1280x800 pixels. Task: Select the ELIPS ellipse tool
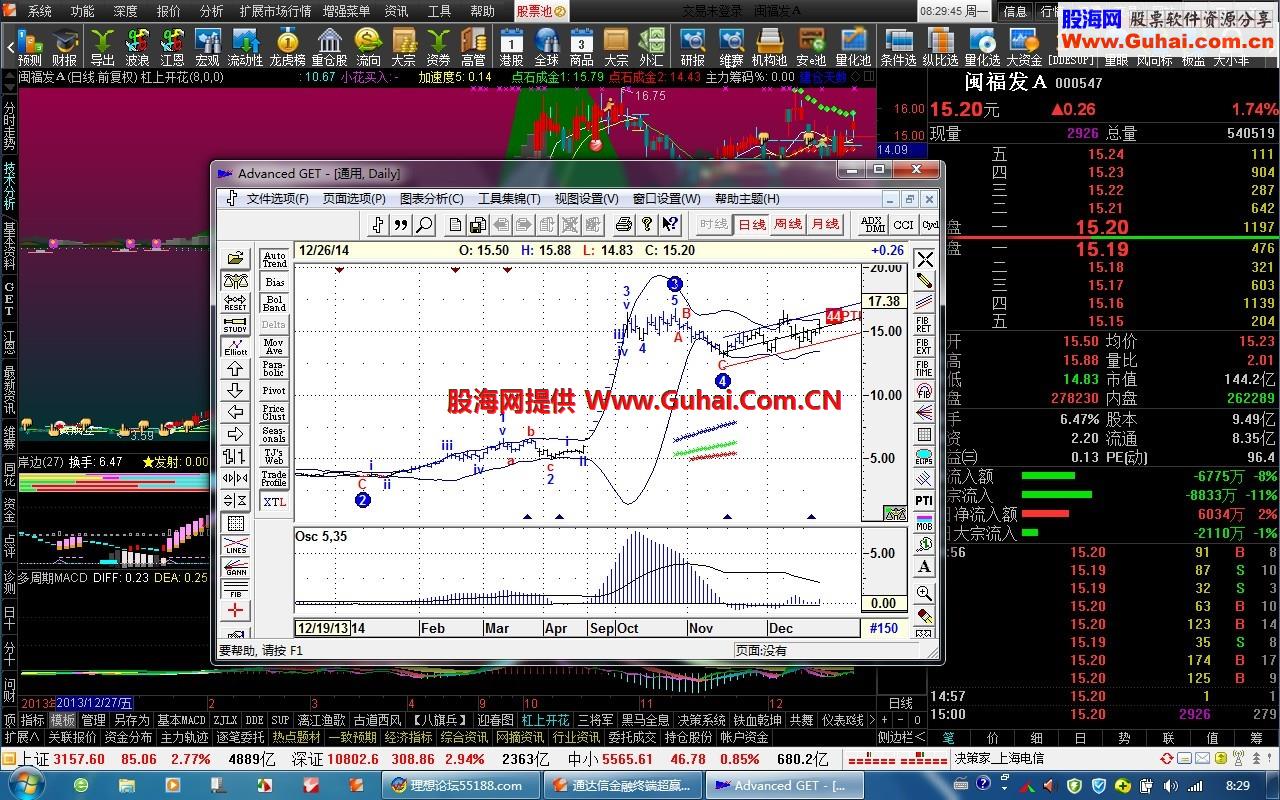[924, 457]
